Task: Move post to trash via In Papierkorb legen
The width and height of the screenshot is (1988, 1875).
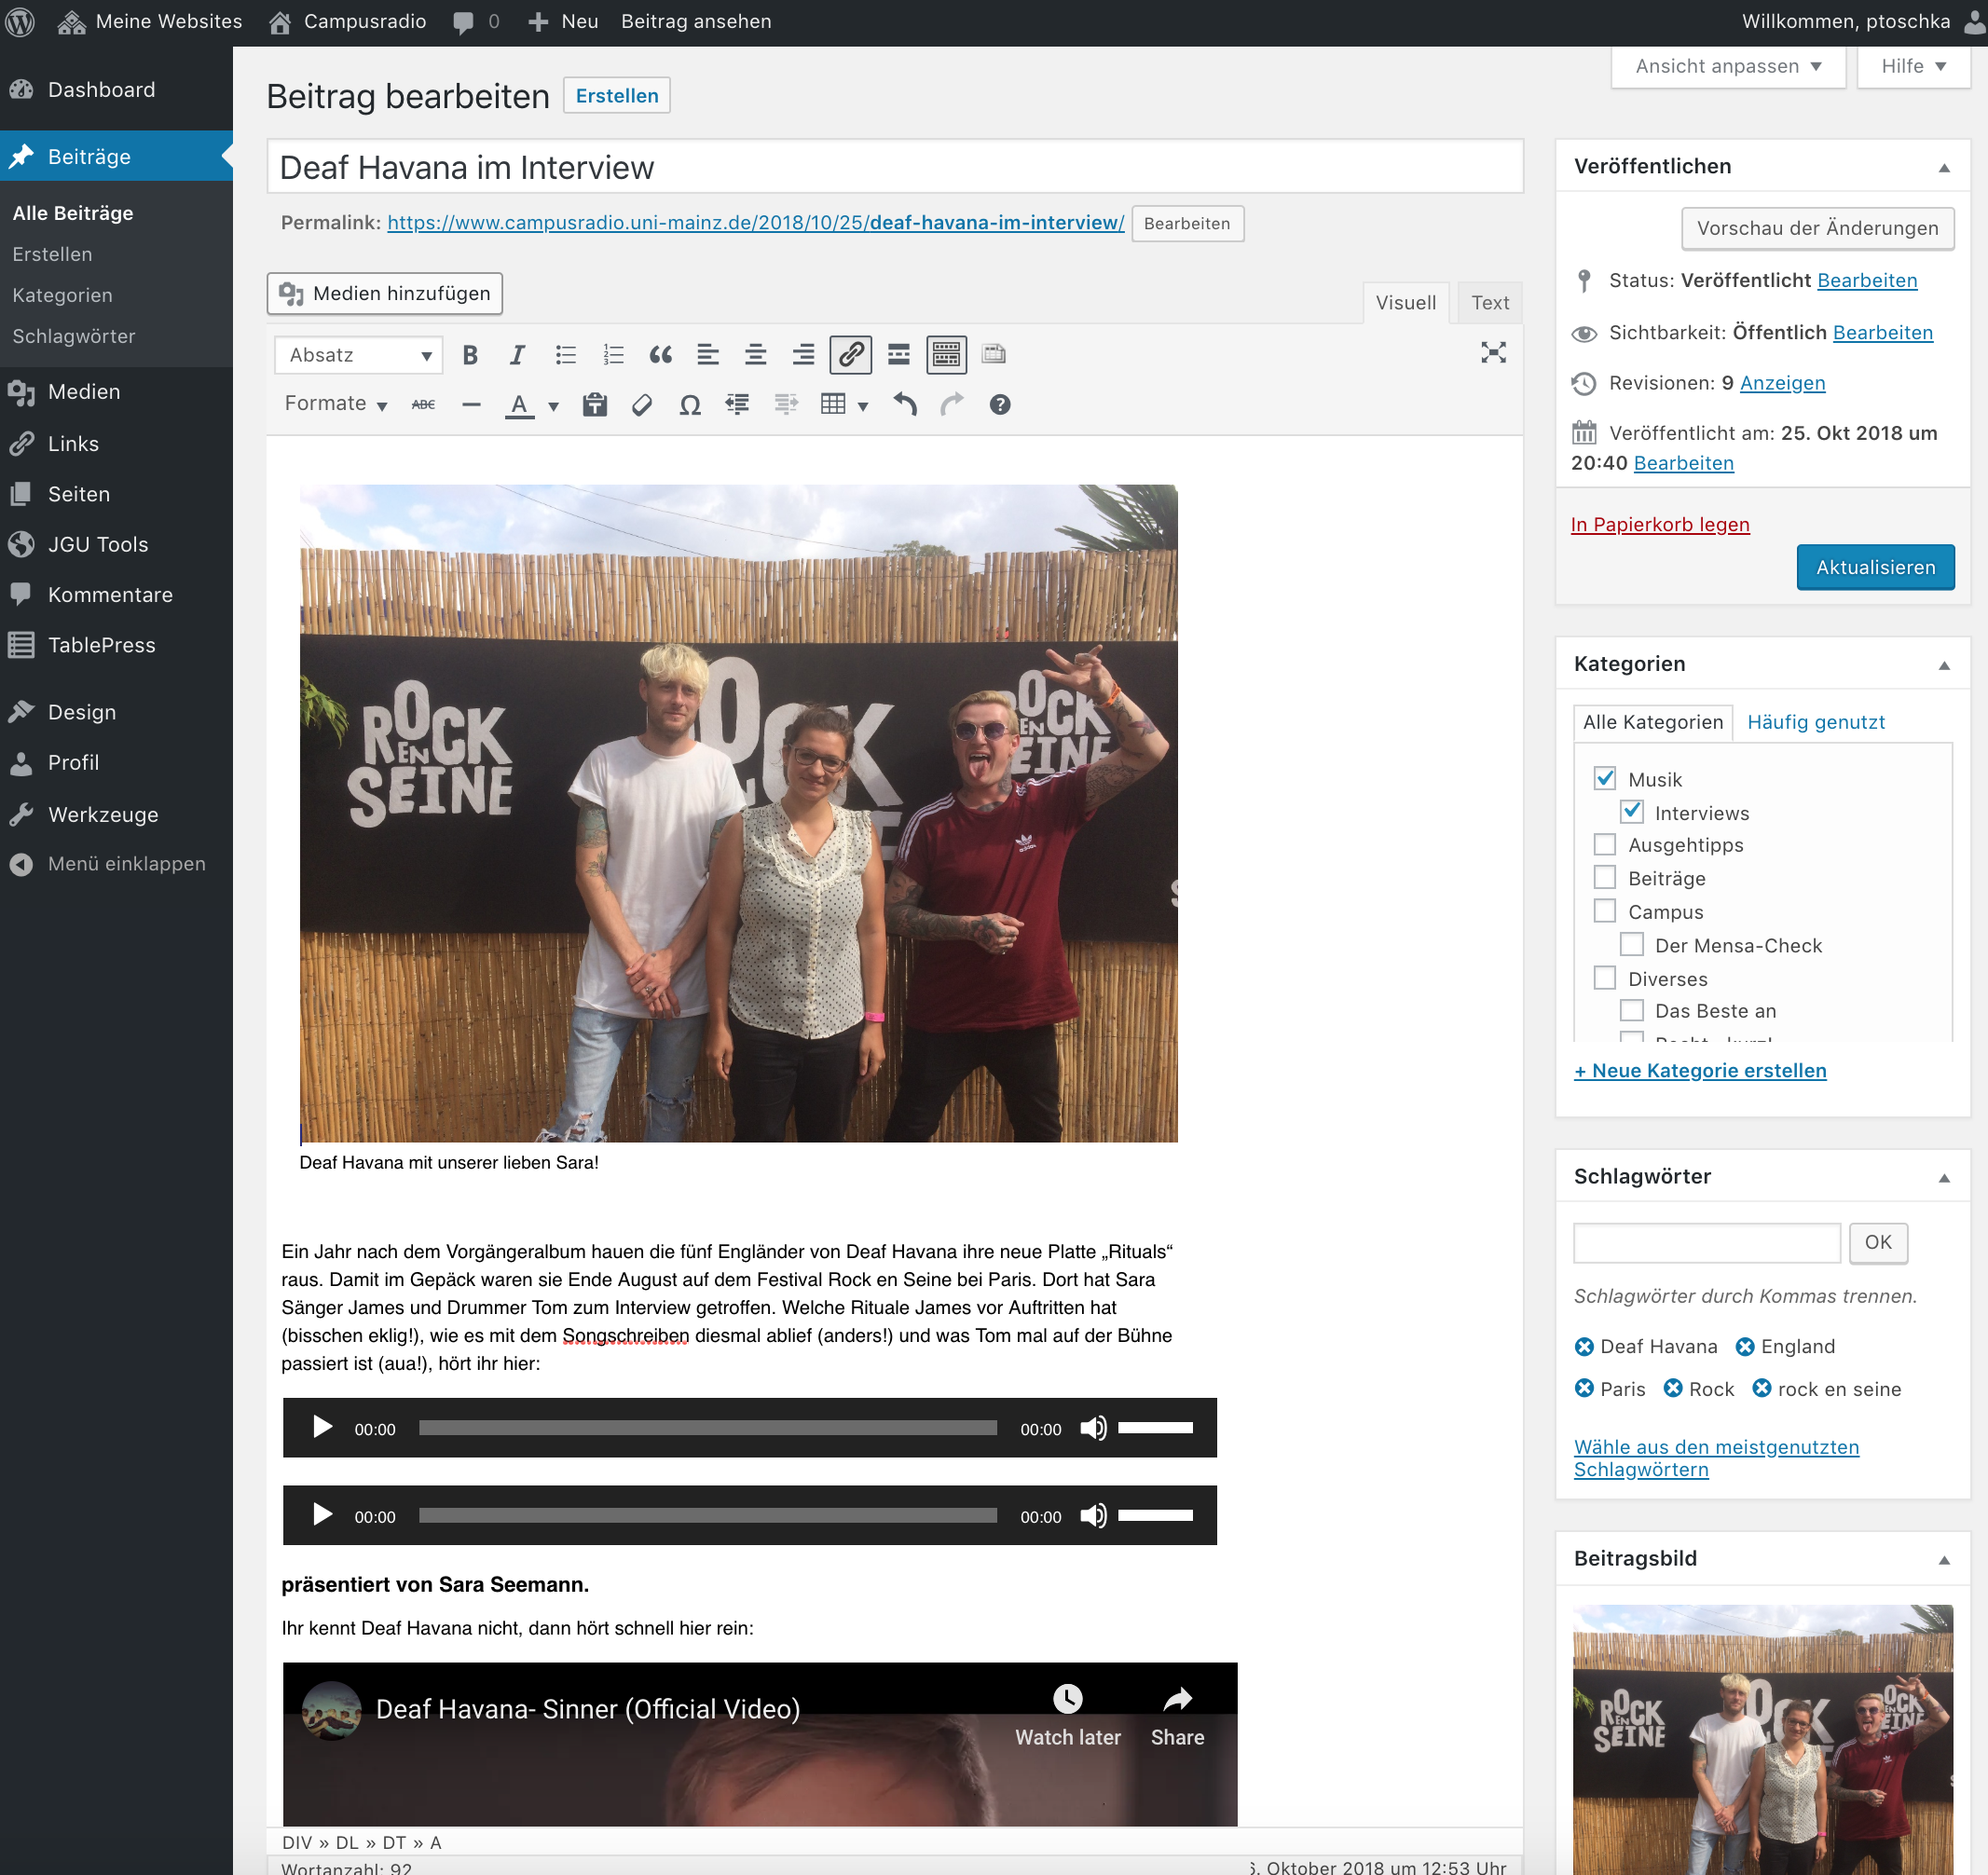Action: click(1660, 525)
